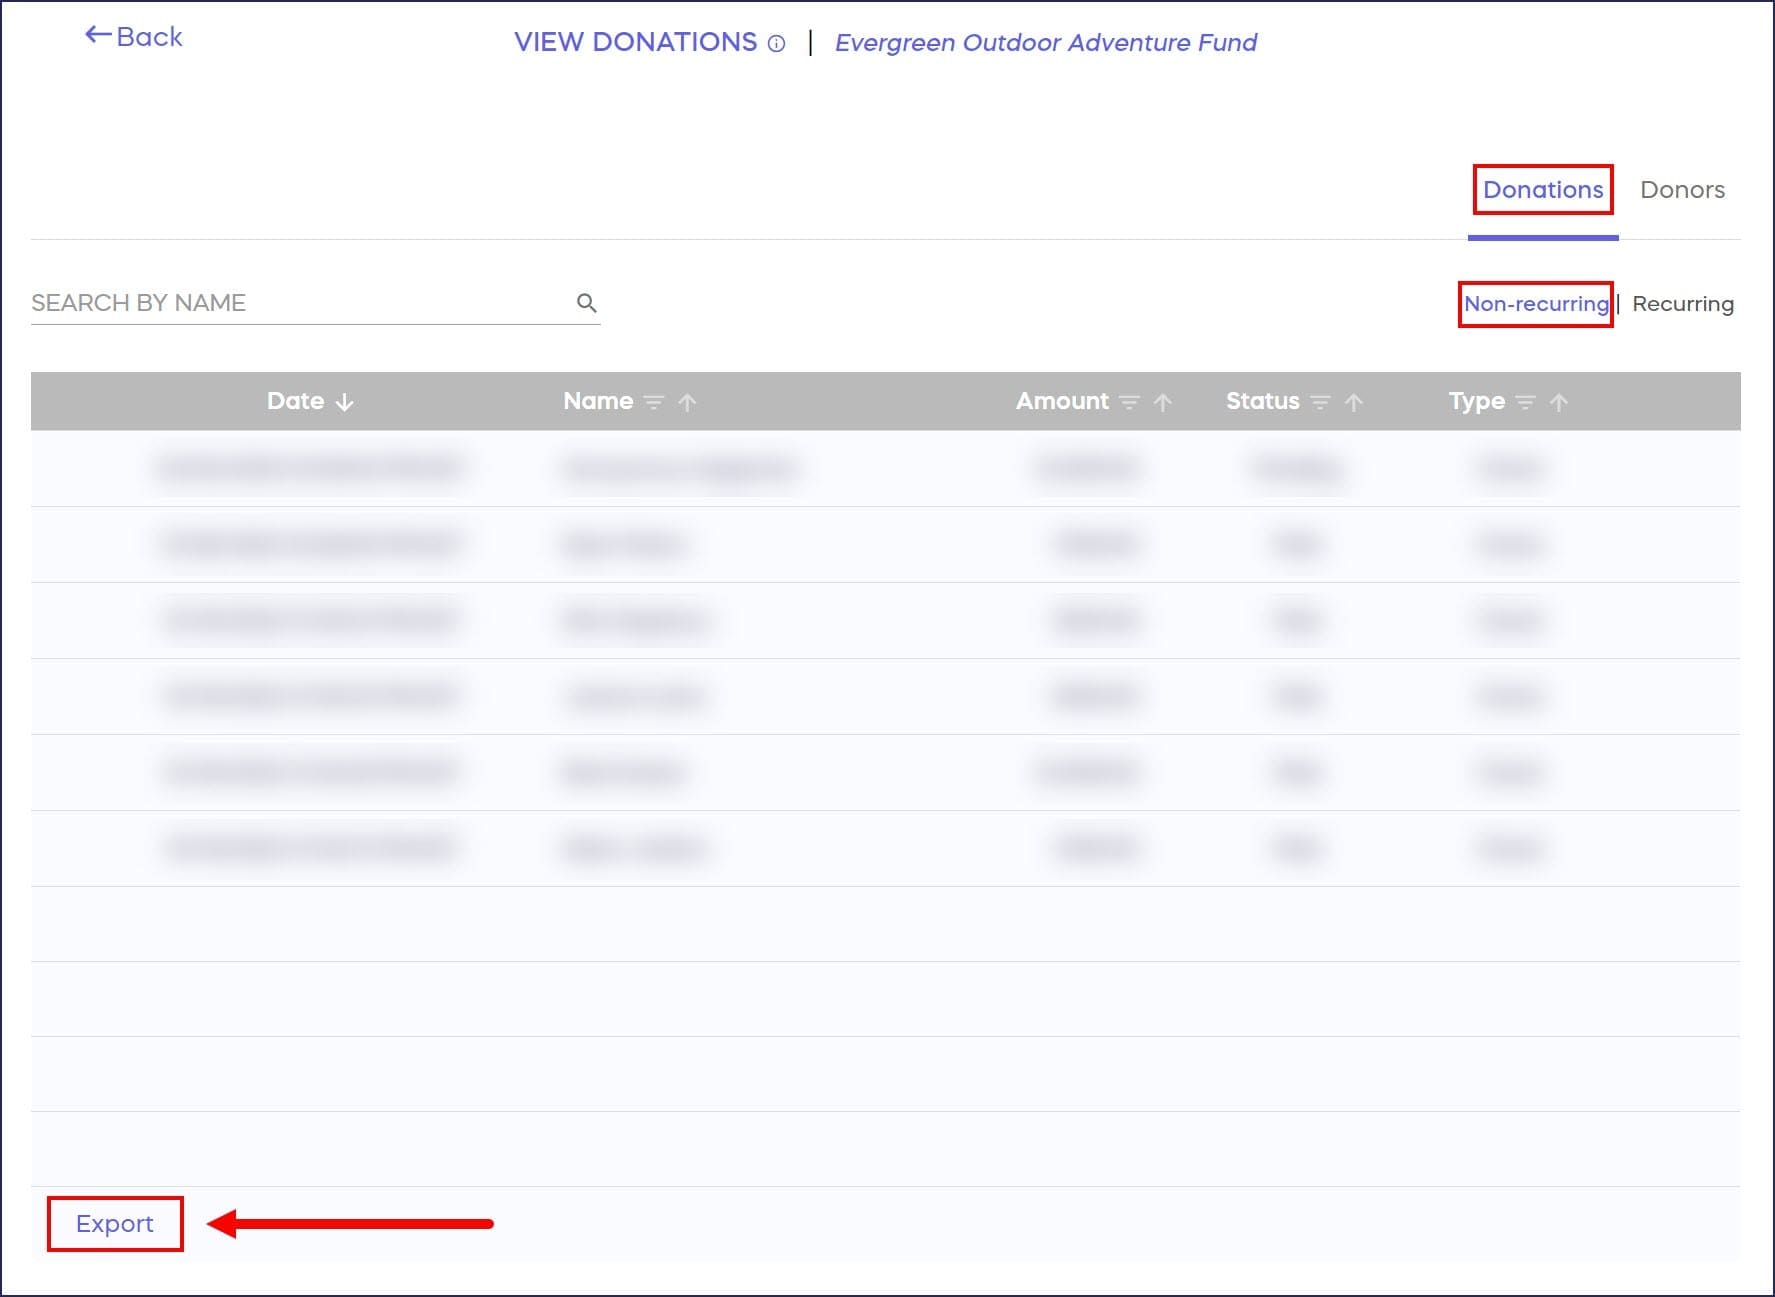Screen dimensions: 1775x1297
Task: Open the Name column filter icon
Action: (x=654, y=402)
